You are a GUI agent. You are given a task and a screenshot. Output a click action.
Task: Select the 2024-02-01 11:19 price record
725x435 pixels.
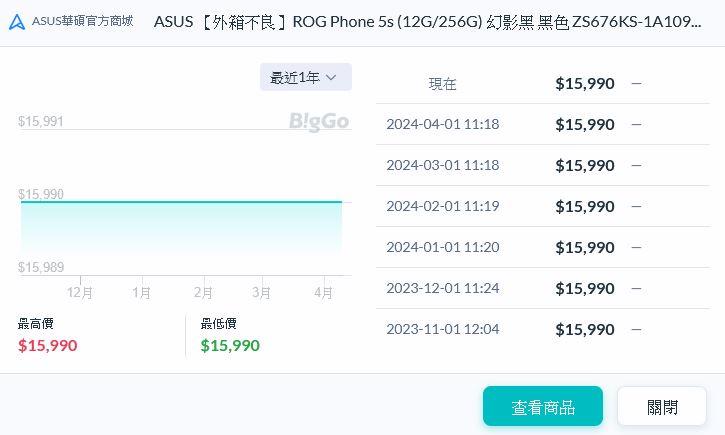pyautogui.click(x=542, y=206)
